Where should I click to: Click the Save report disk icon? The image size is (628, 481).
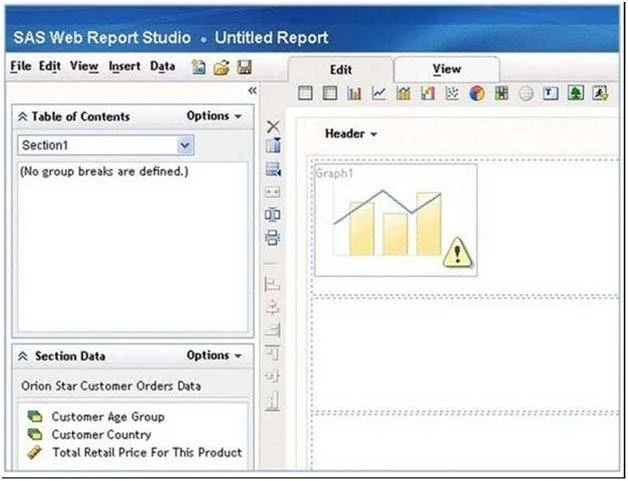pos(244,67)
